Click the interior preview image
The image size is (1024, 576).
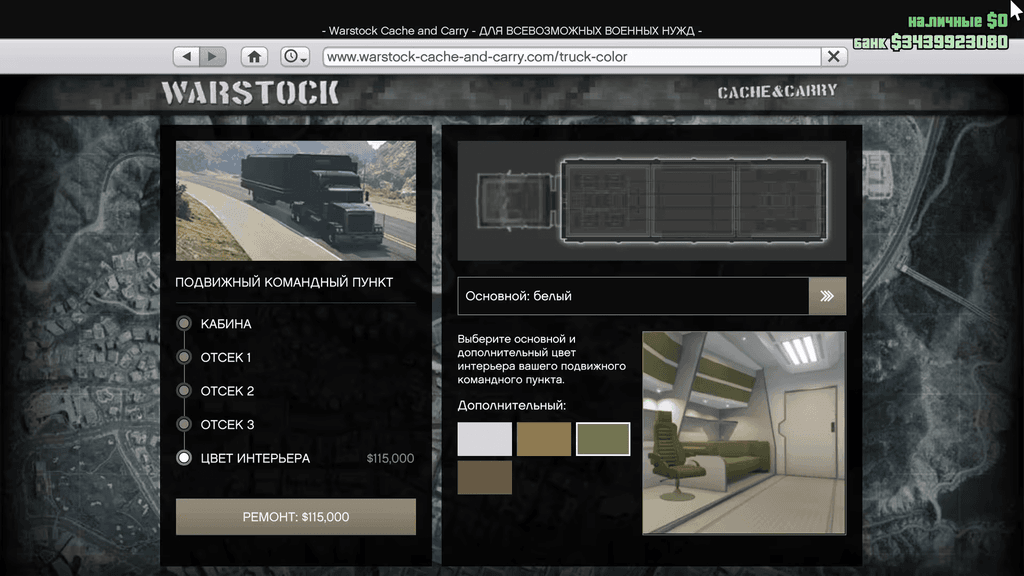coord(744,433)
